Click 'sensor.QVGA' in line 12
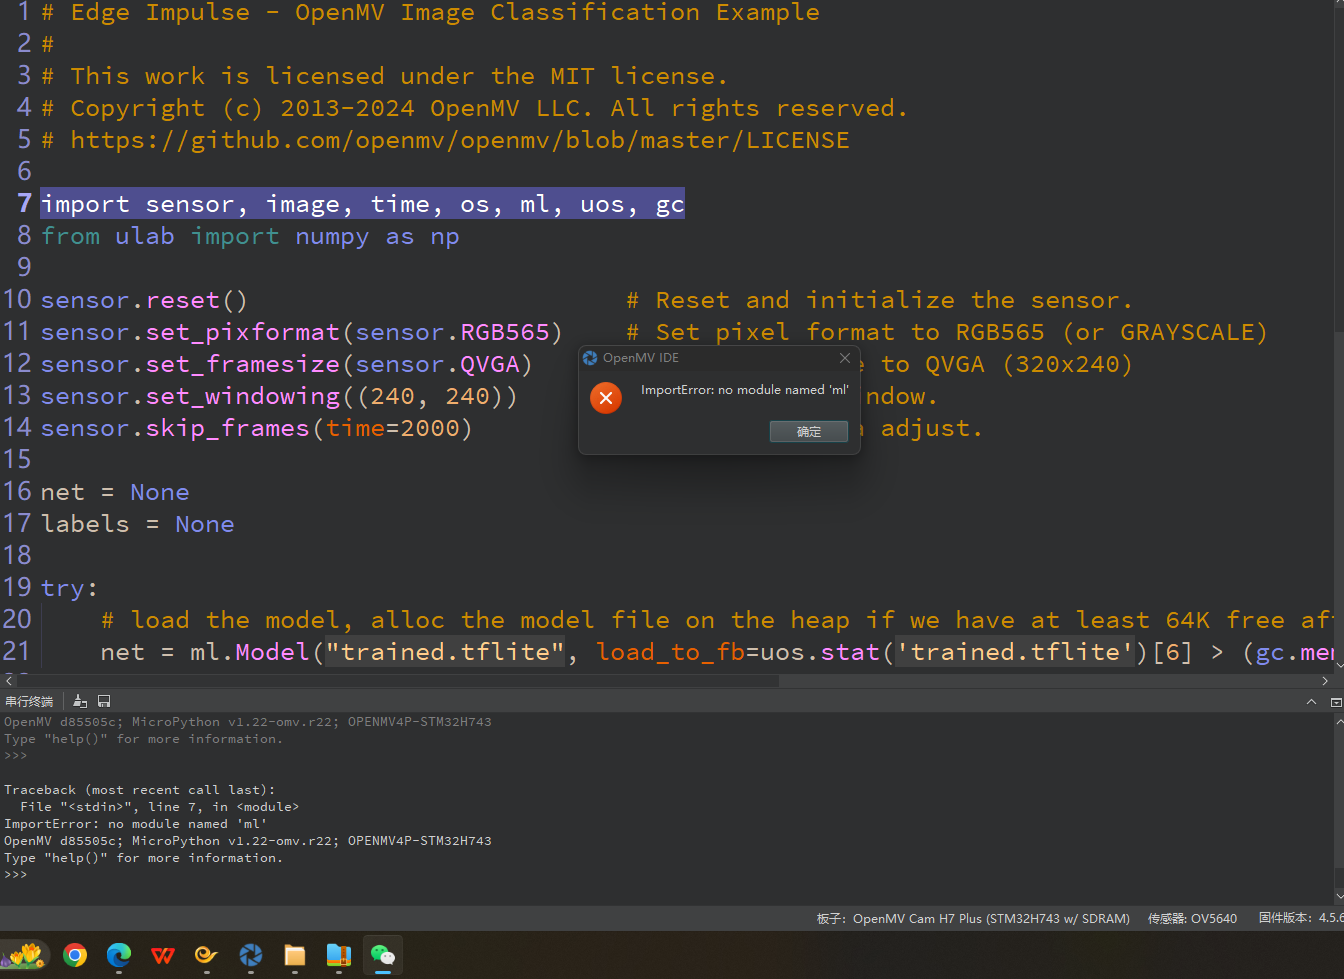 [x=438, y=364]
